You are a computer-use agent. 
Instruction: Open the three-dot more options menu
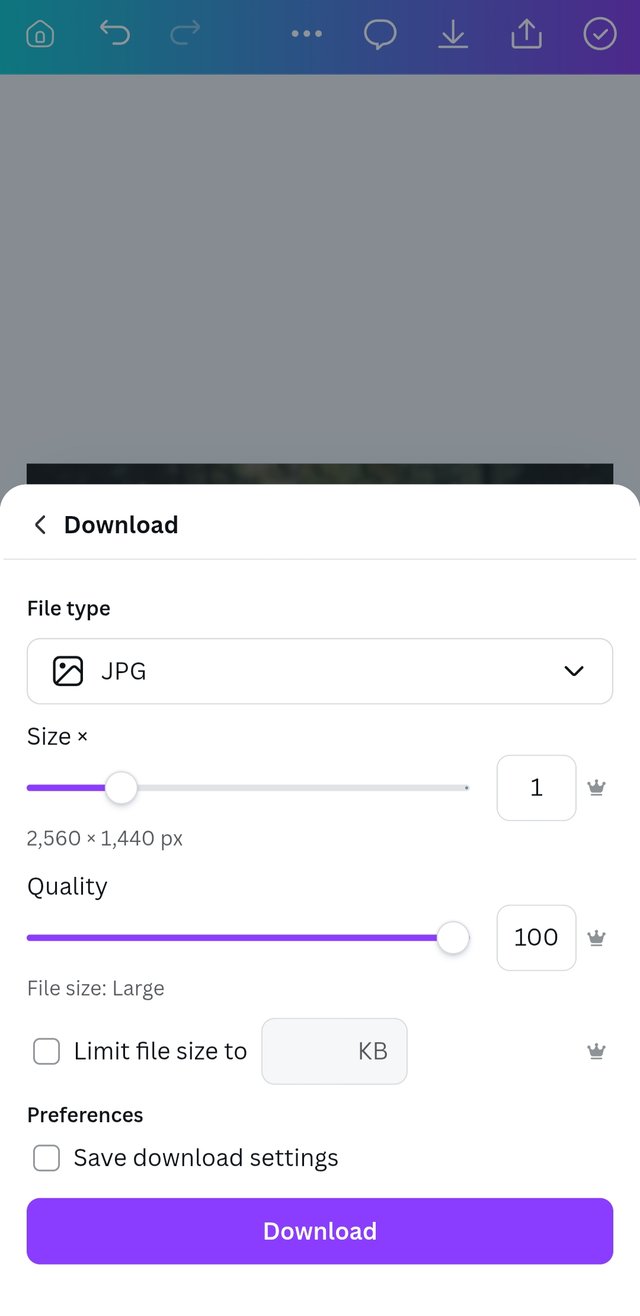(306, 34)
